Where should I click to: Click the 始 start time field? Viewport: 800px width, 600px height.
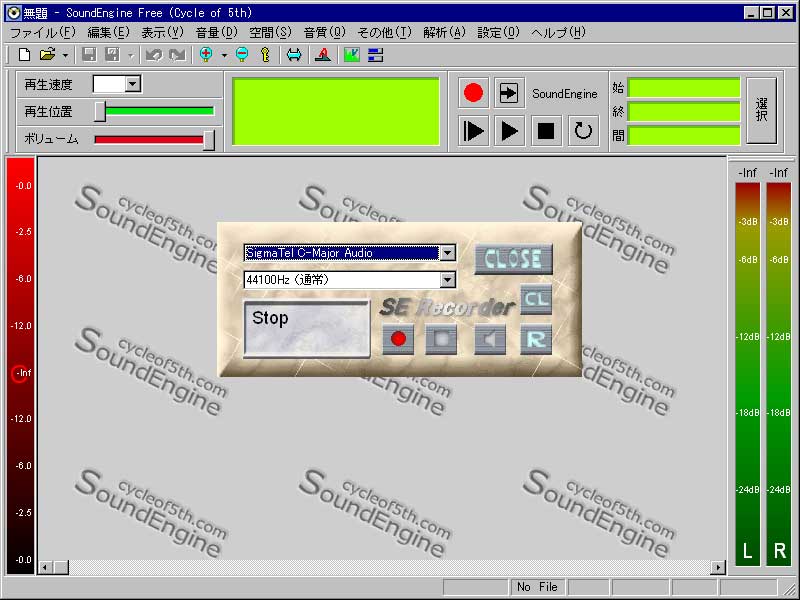click(684, 88)
